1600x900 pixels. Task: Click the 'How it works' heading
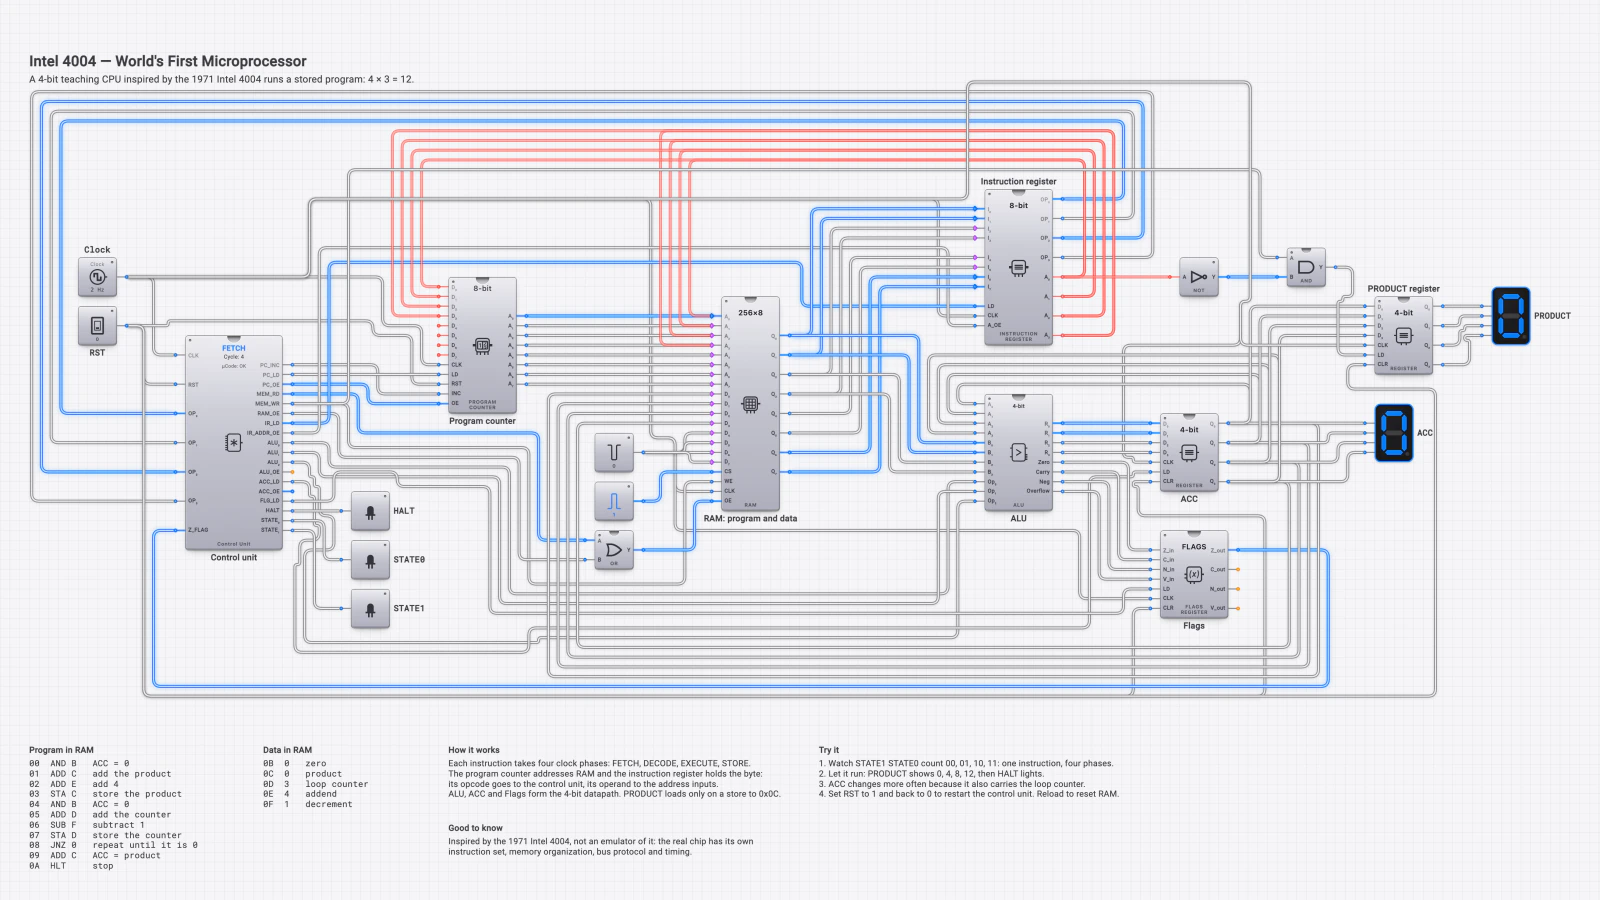tap(474, 750)
